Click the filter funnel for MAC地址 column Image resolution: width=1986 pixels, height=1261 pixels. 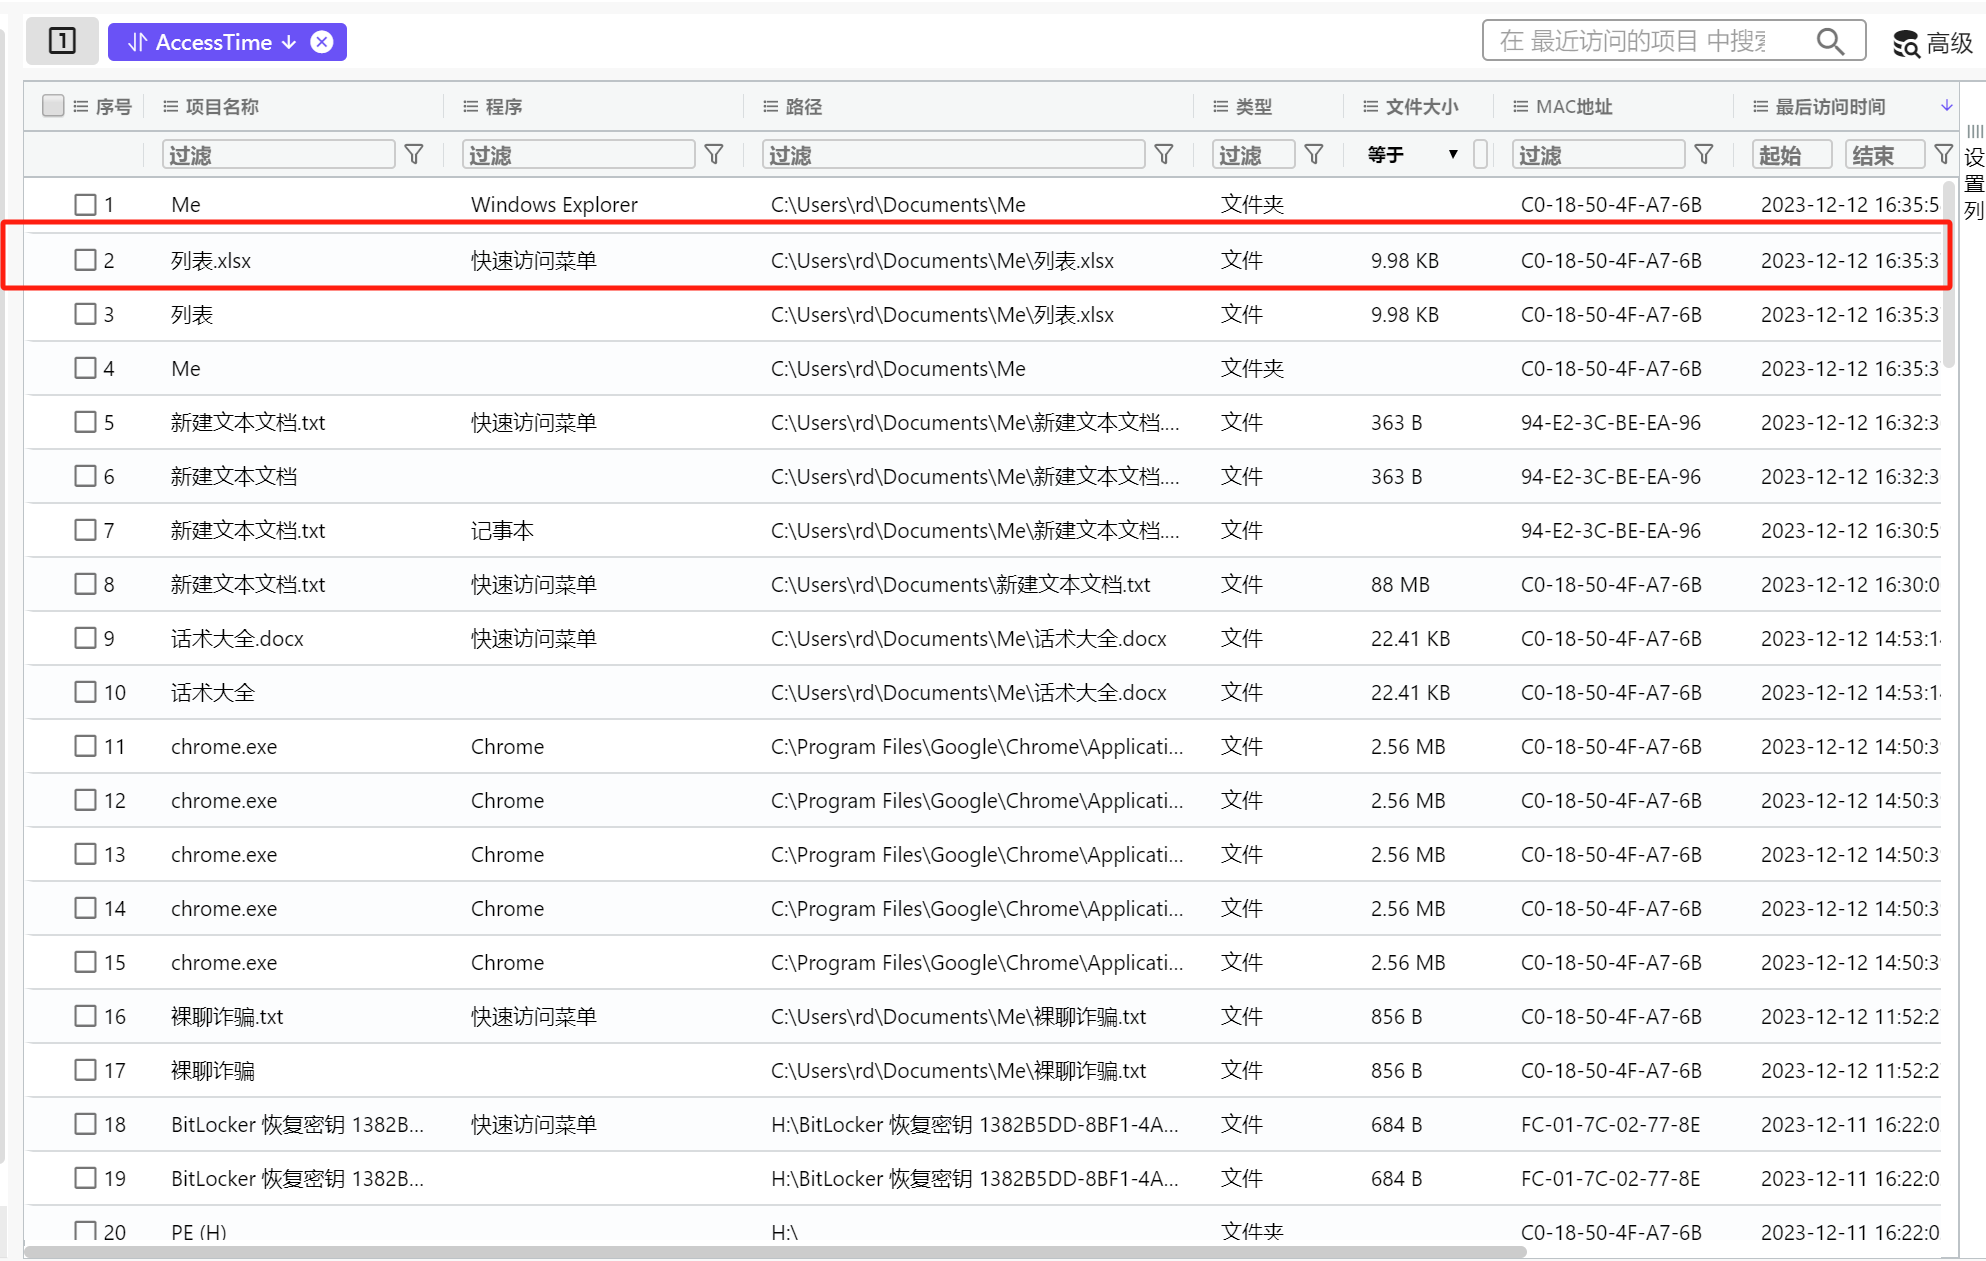(1704, 154)
